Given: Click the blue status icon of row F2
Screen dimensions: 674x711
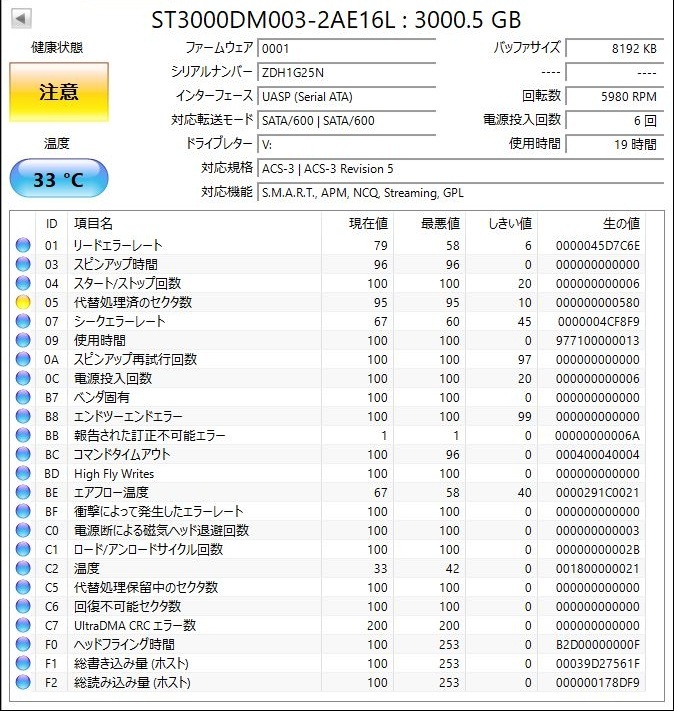Looking at the screenshot, I should coord(23,682).
